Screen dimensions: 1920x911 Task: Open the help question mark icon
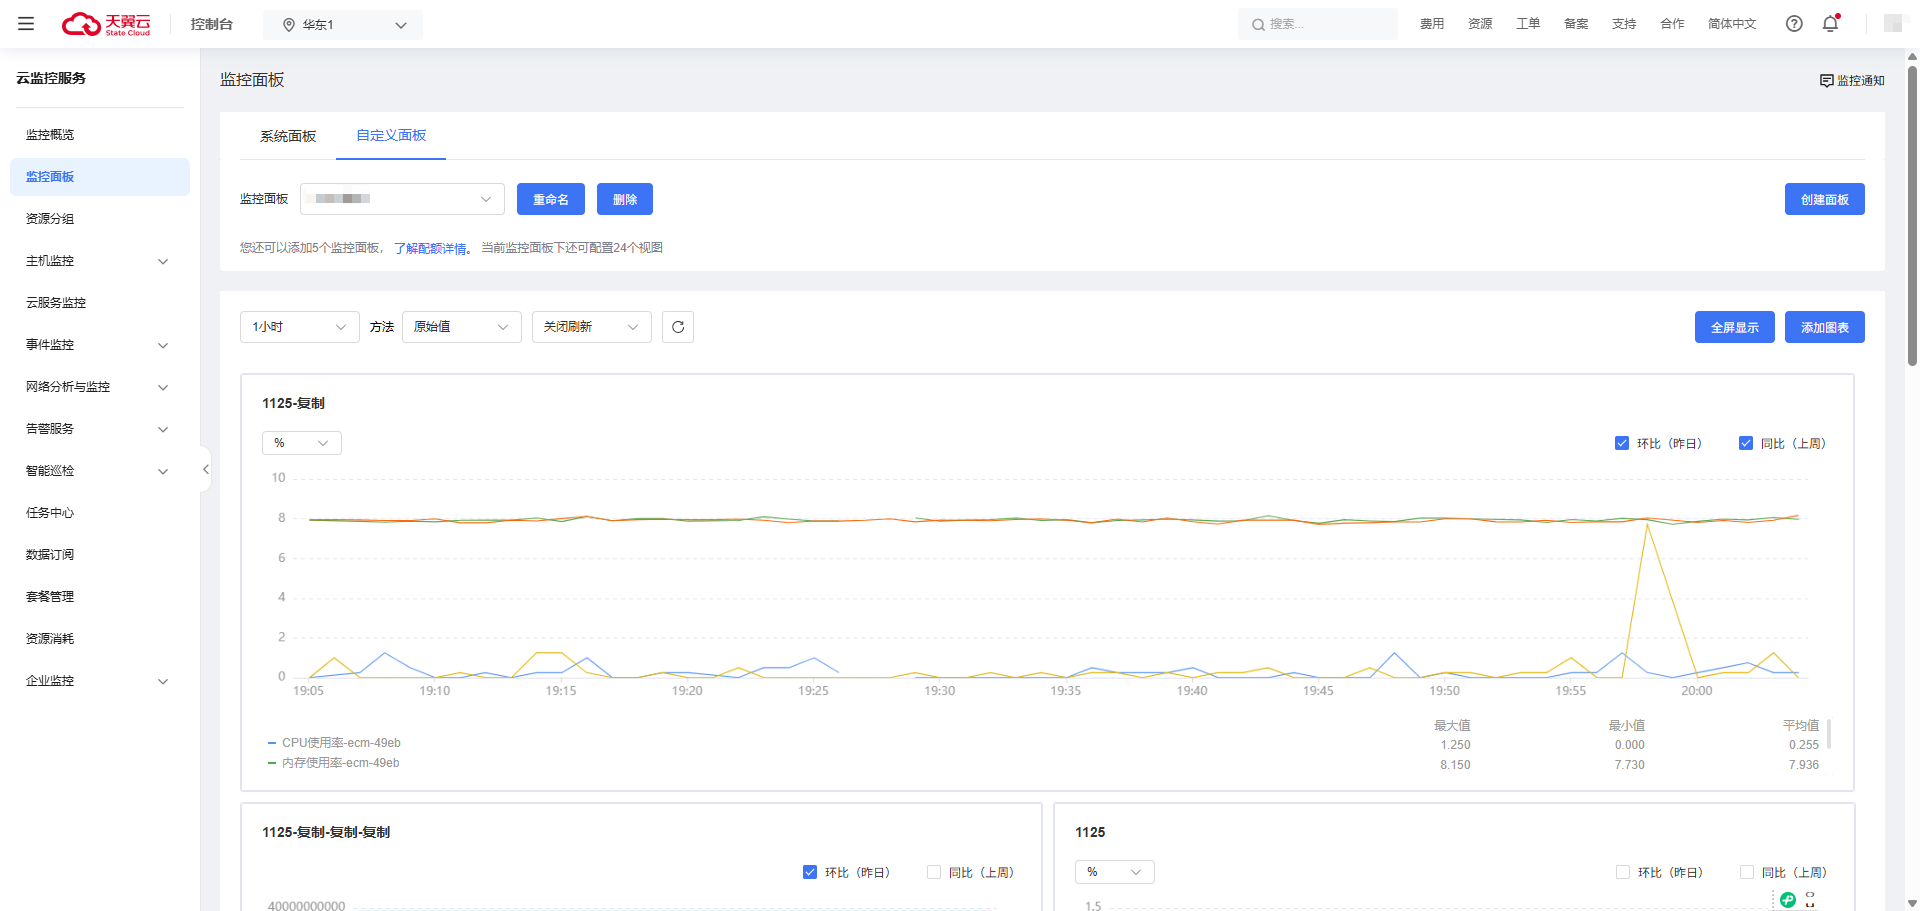pyautogui.click(x=1794, y=24)
